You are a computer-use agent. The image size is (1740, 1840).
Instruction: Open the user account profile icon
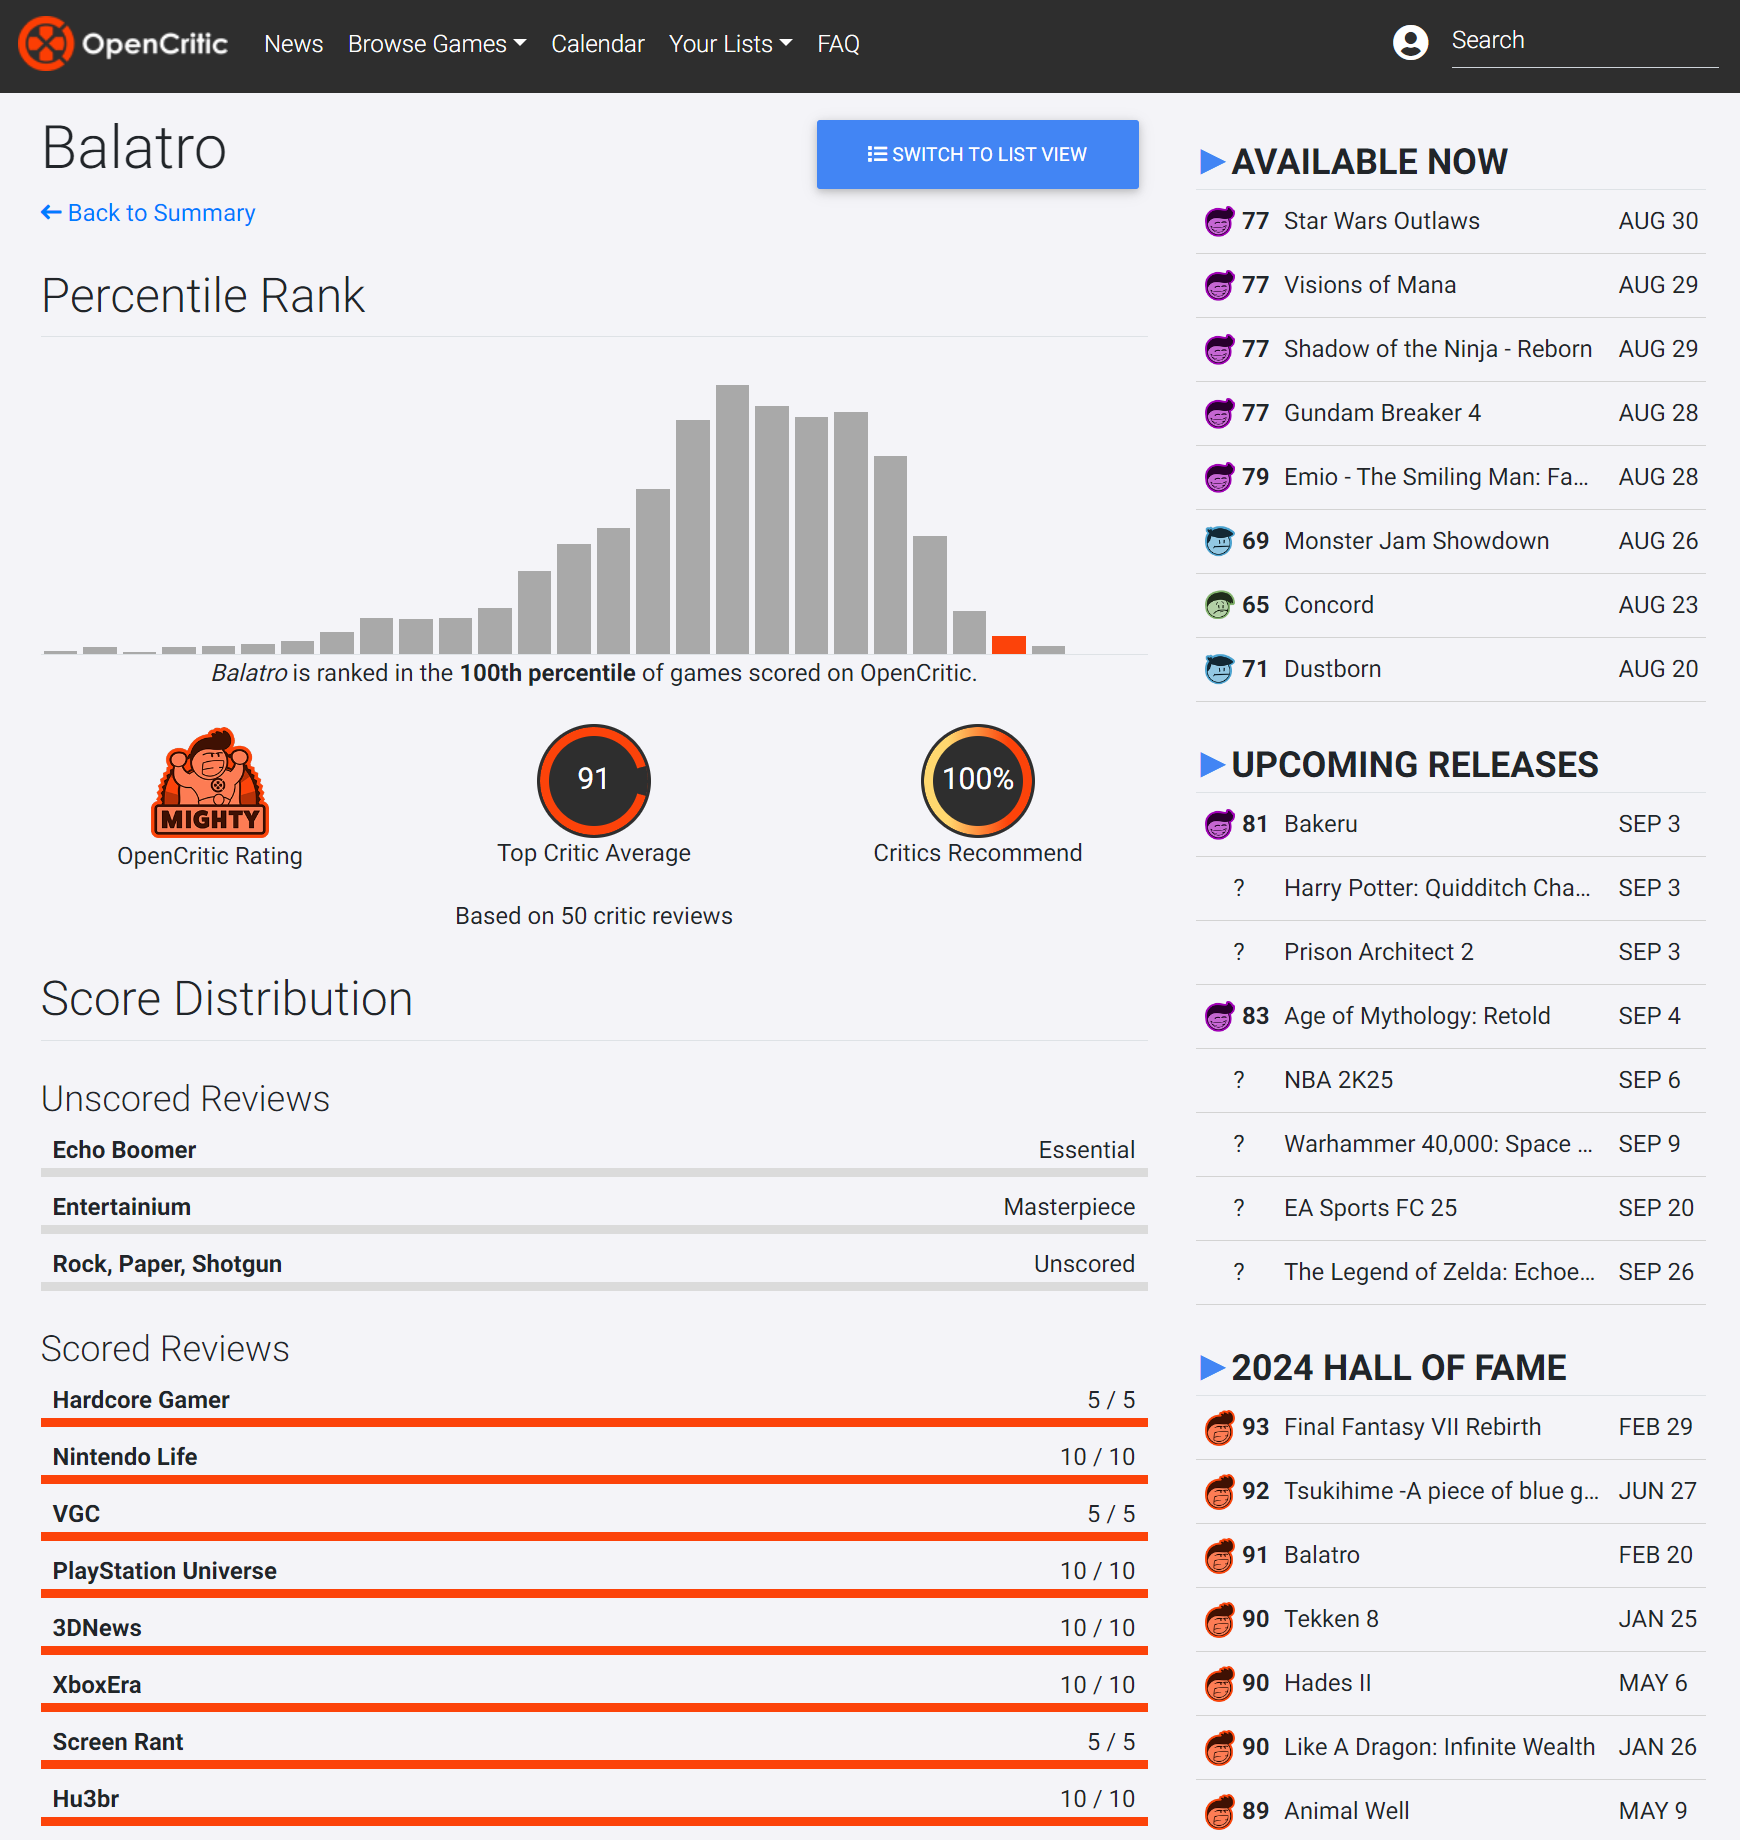pyautogui.click(x=1410, y=42)
